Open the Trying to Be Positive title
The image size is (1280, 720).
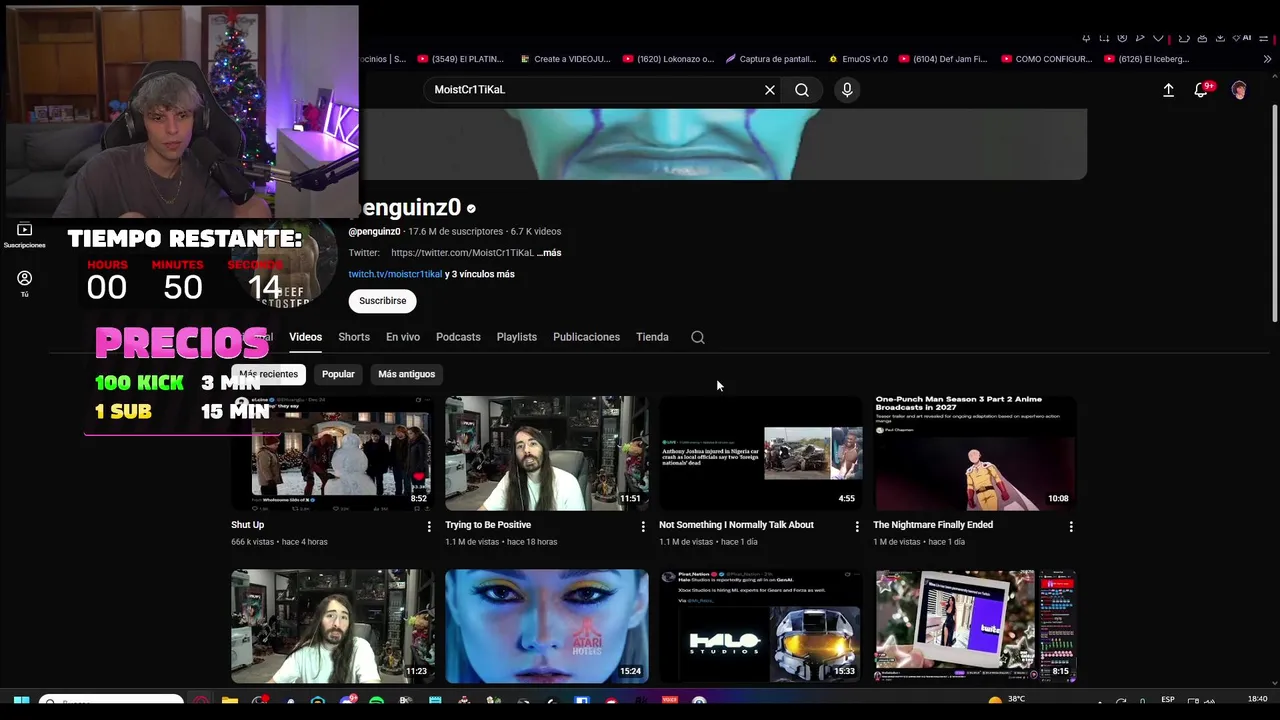coord(488,525)
